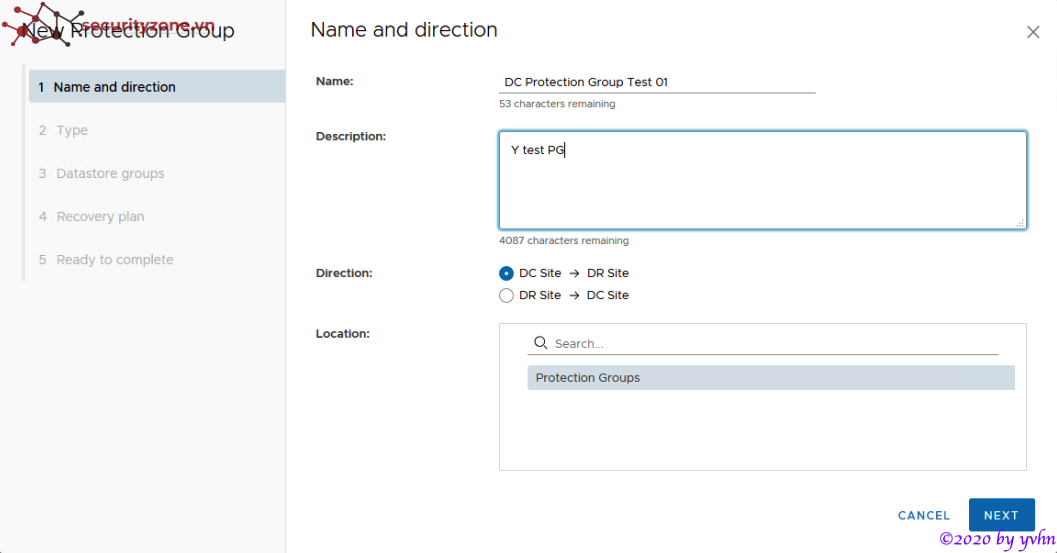Click the search magnifier icon

click(x=541, y=343)
